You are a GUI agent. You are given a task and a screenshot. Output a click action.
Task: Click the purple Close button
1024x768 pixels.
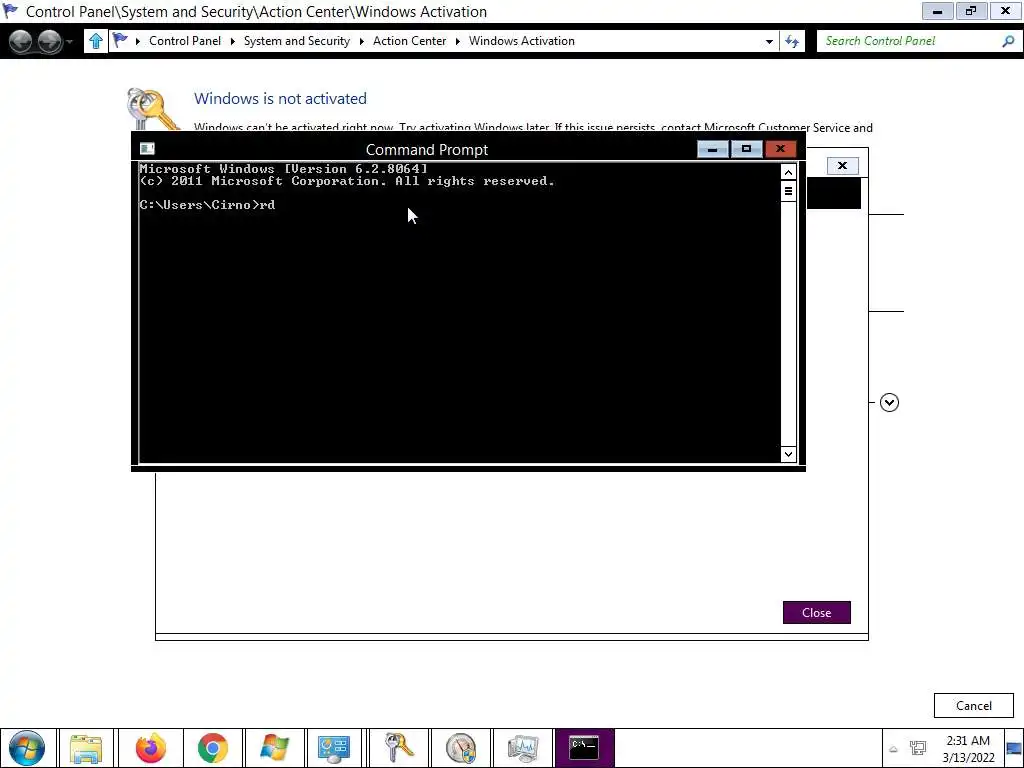pos(816,613)
